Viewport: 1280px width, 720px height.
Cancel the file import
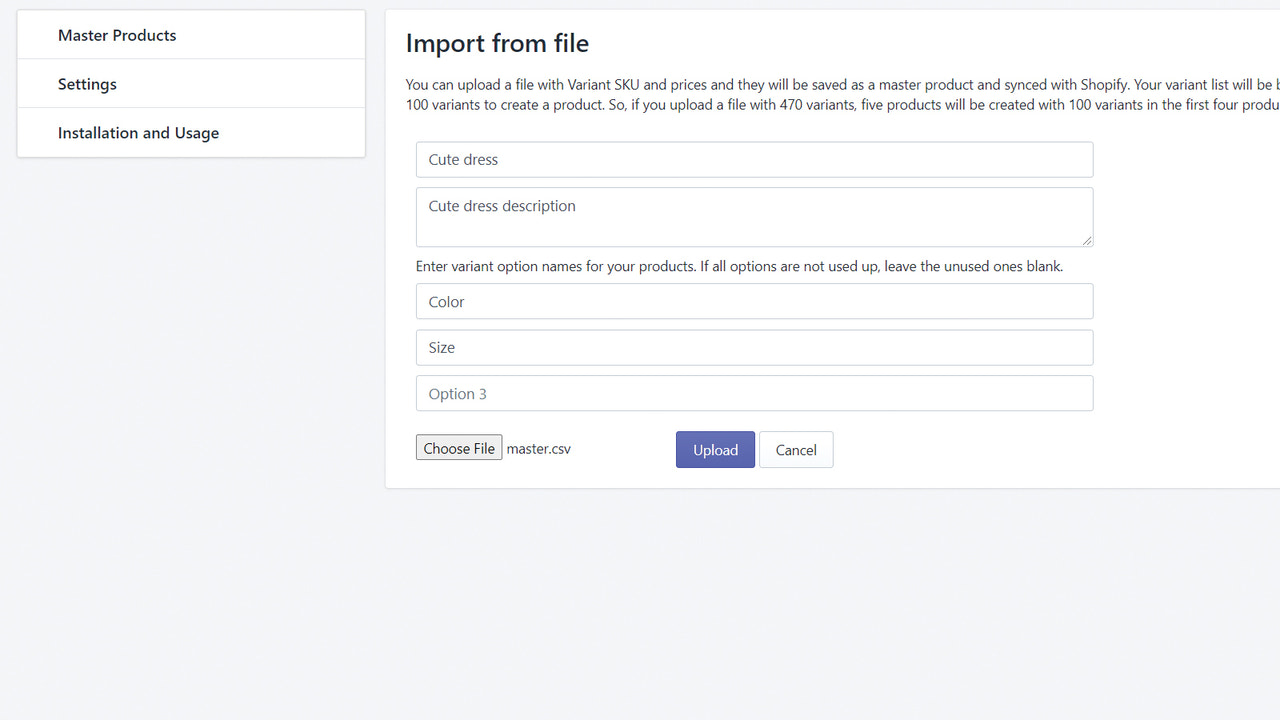[796, 449]
